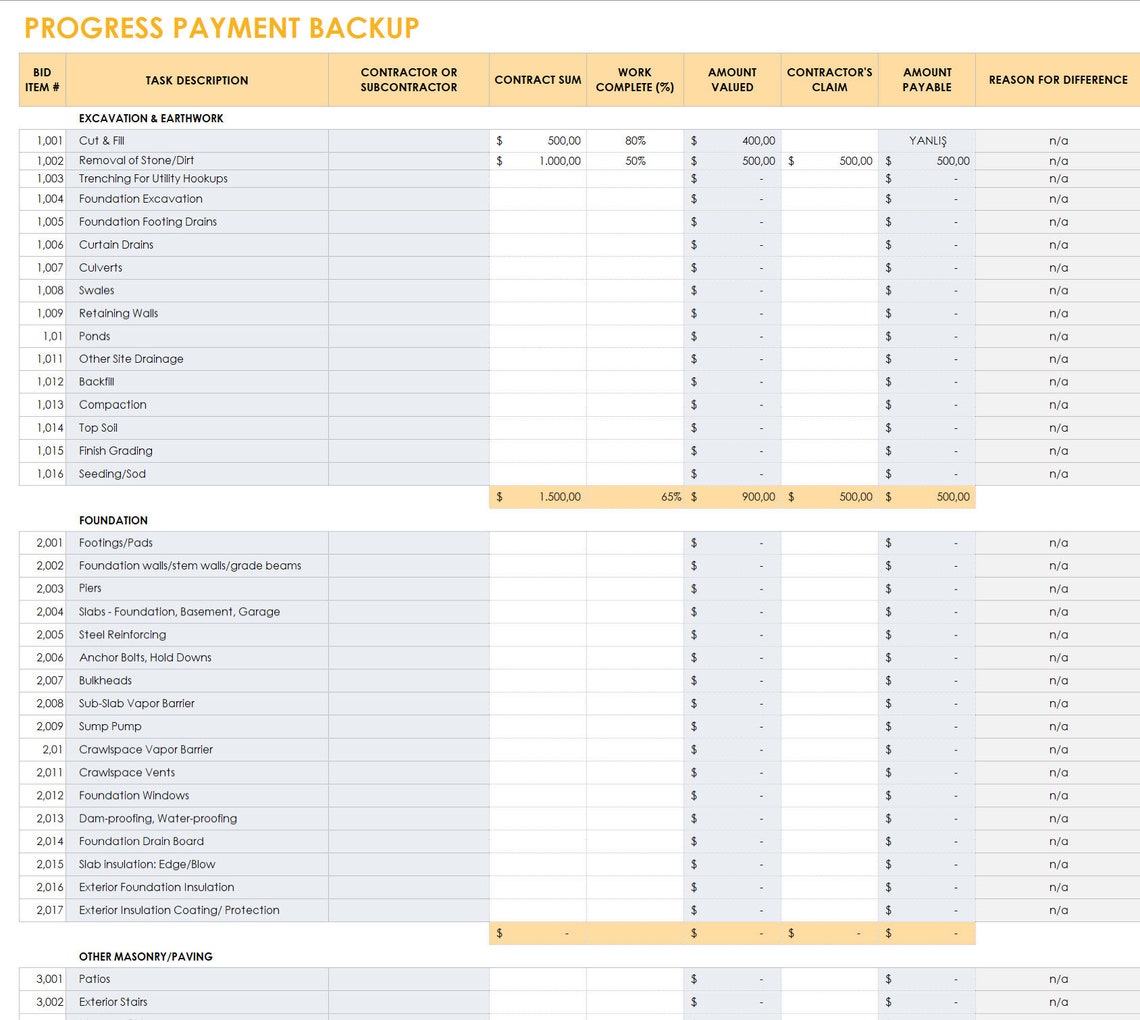
Task: Select the CONTRACTOR'S CLAIM column header
Action: [829, 80]
